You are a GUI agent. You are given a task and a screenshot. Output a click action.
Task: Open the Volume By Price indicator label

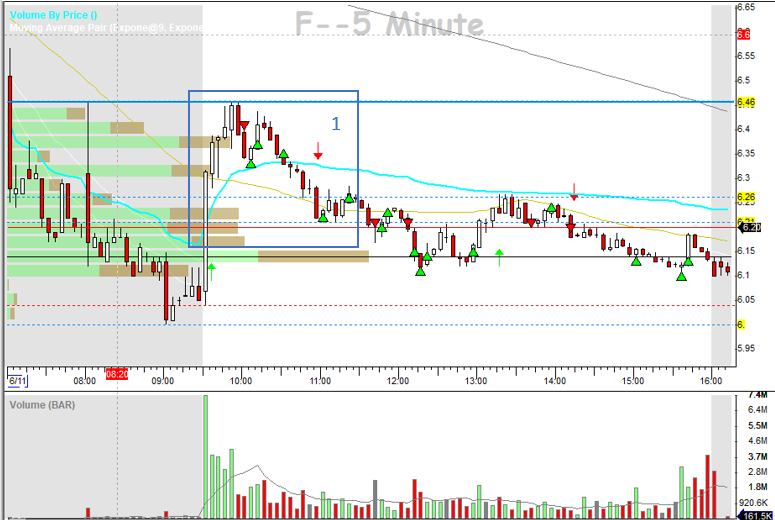pos(53,15)
